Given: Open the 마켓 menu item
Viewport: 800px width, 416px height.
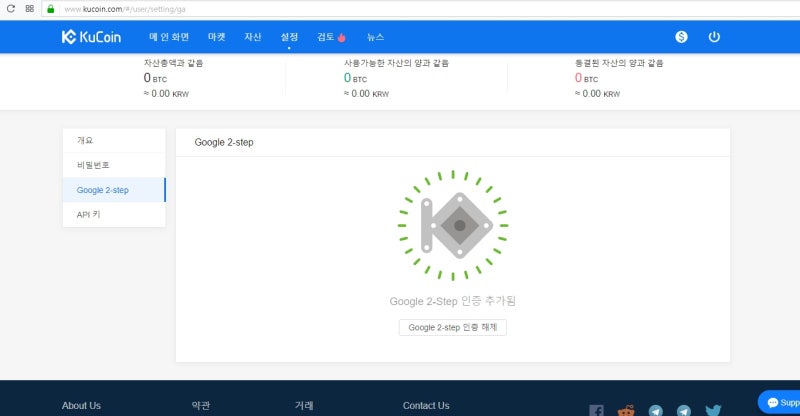Looking at the screenshot, I should (x=216, y=37).
